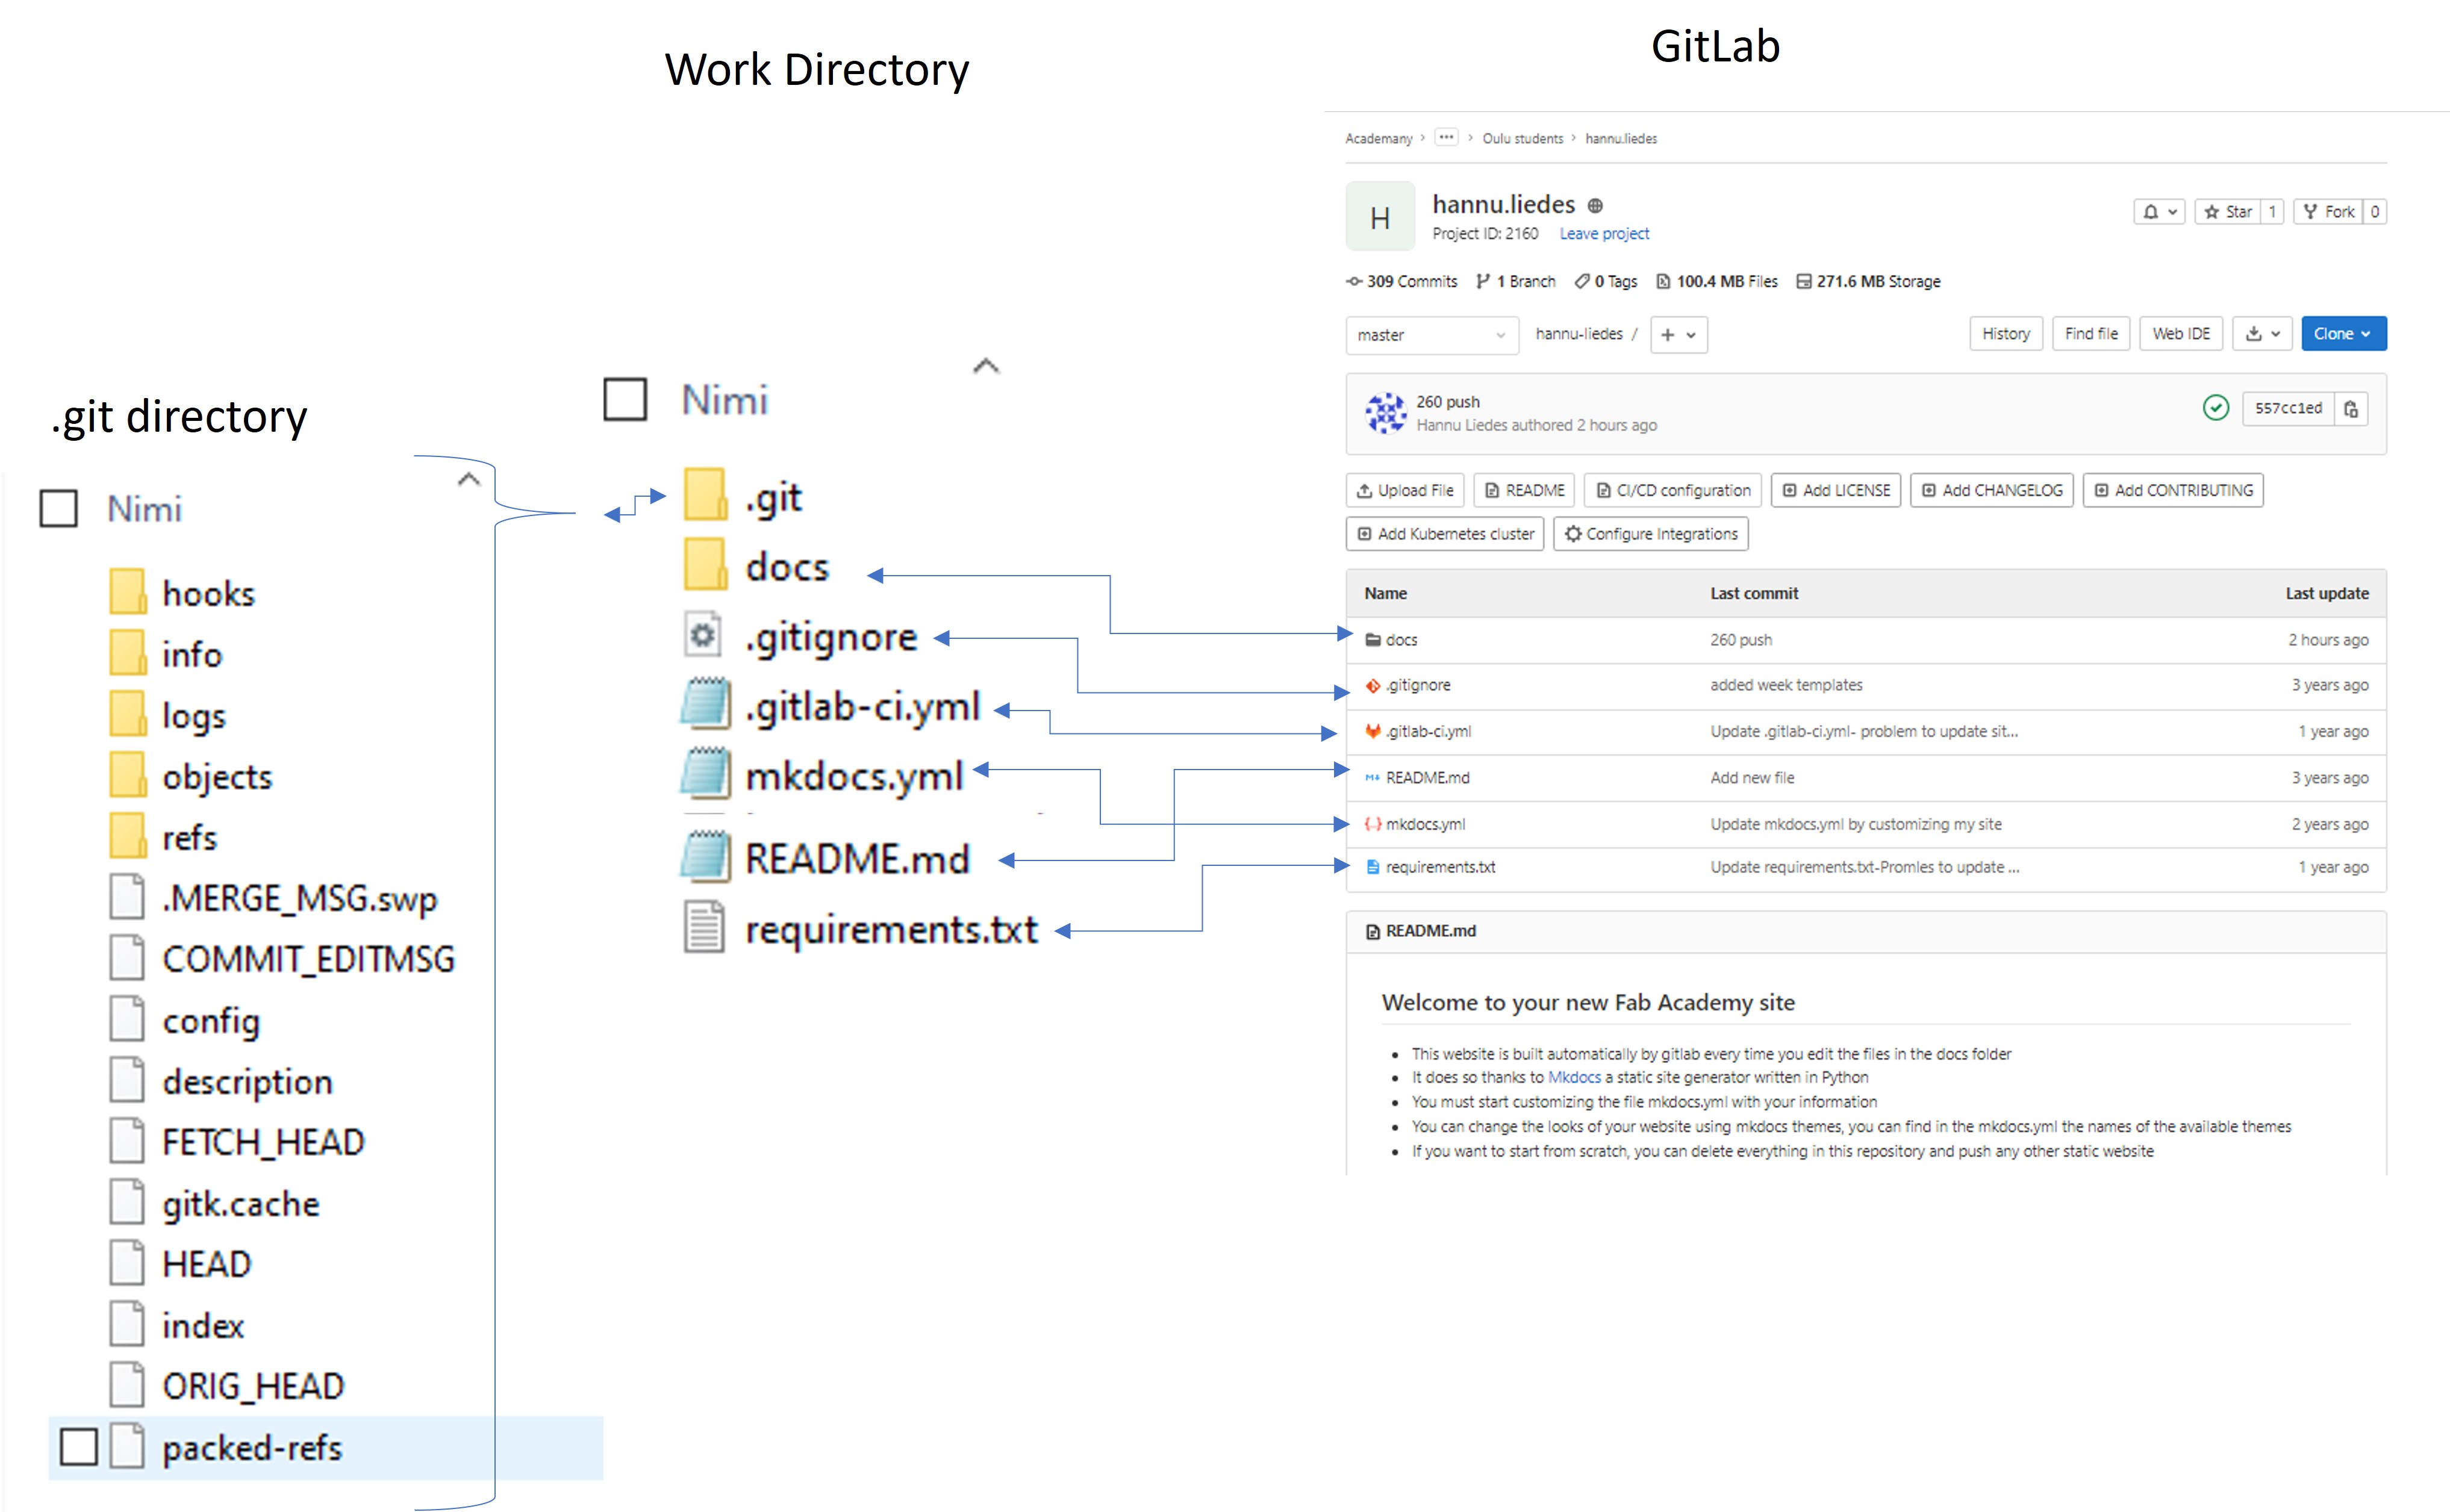The height and width of the screenshot is (1512, 2450).
Task: Click Add LICENSE
Action: 1836,490
